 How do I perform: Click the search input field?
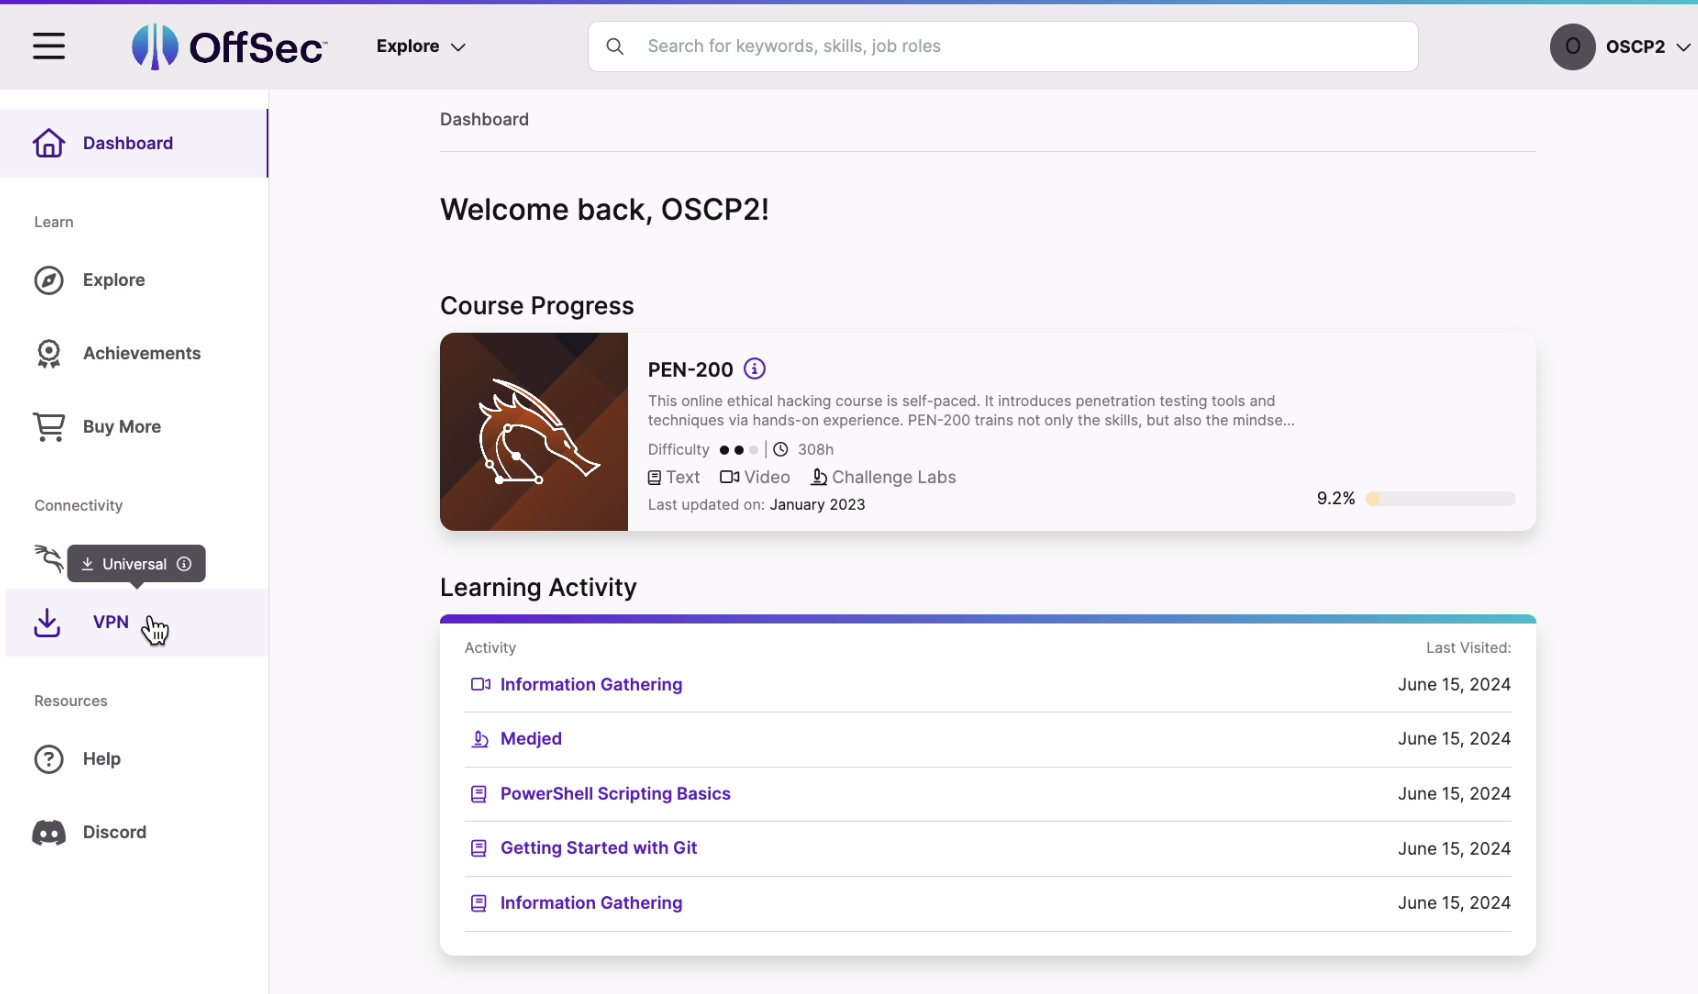(x=1000, y=46)
